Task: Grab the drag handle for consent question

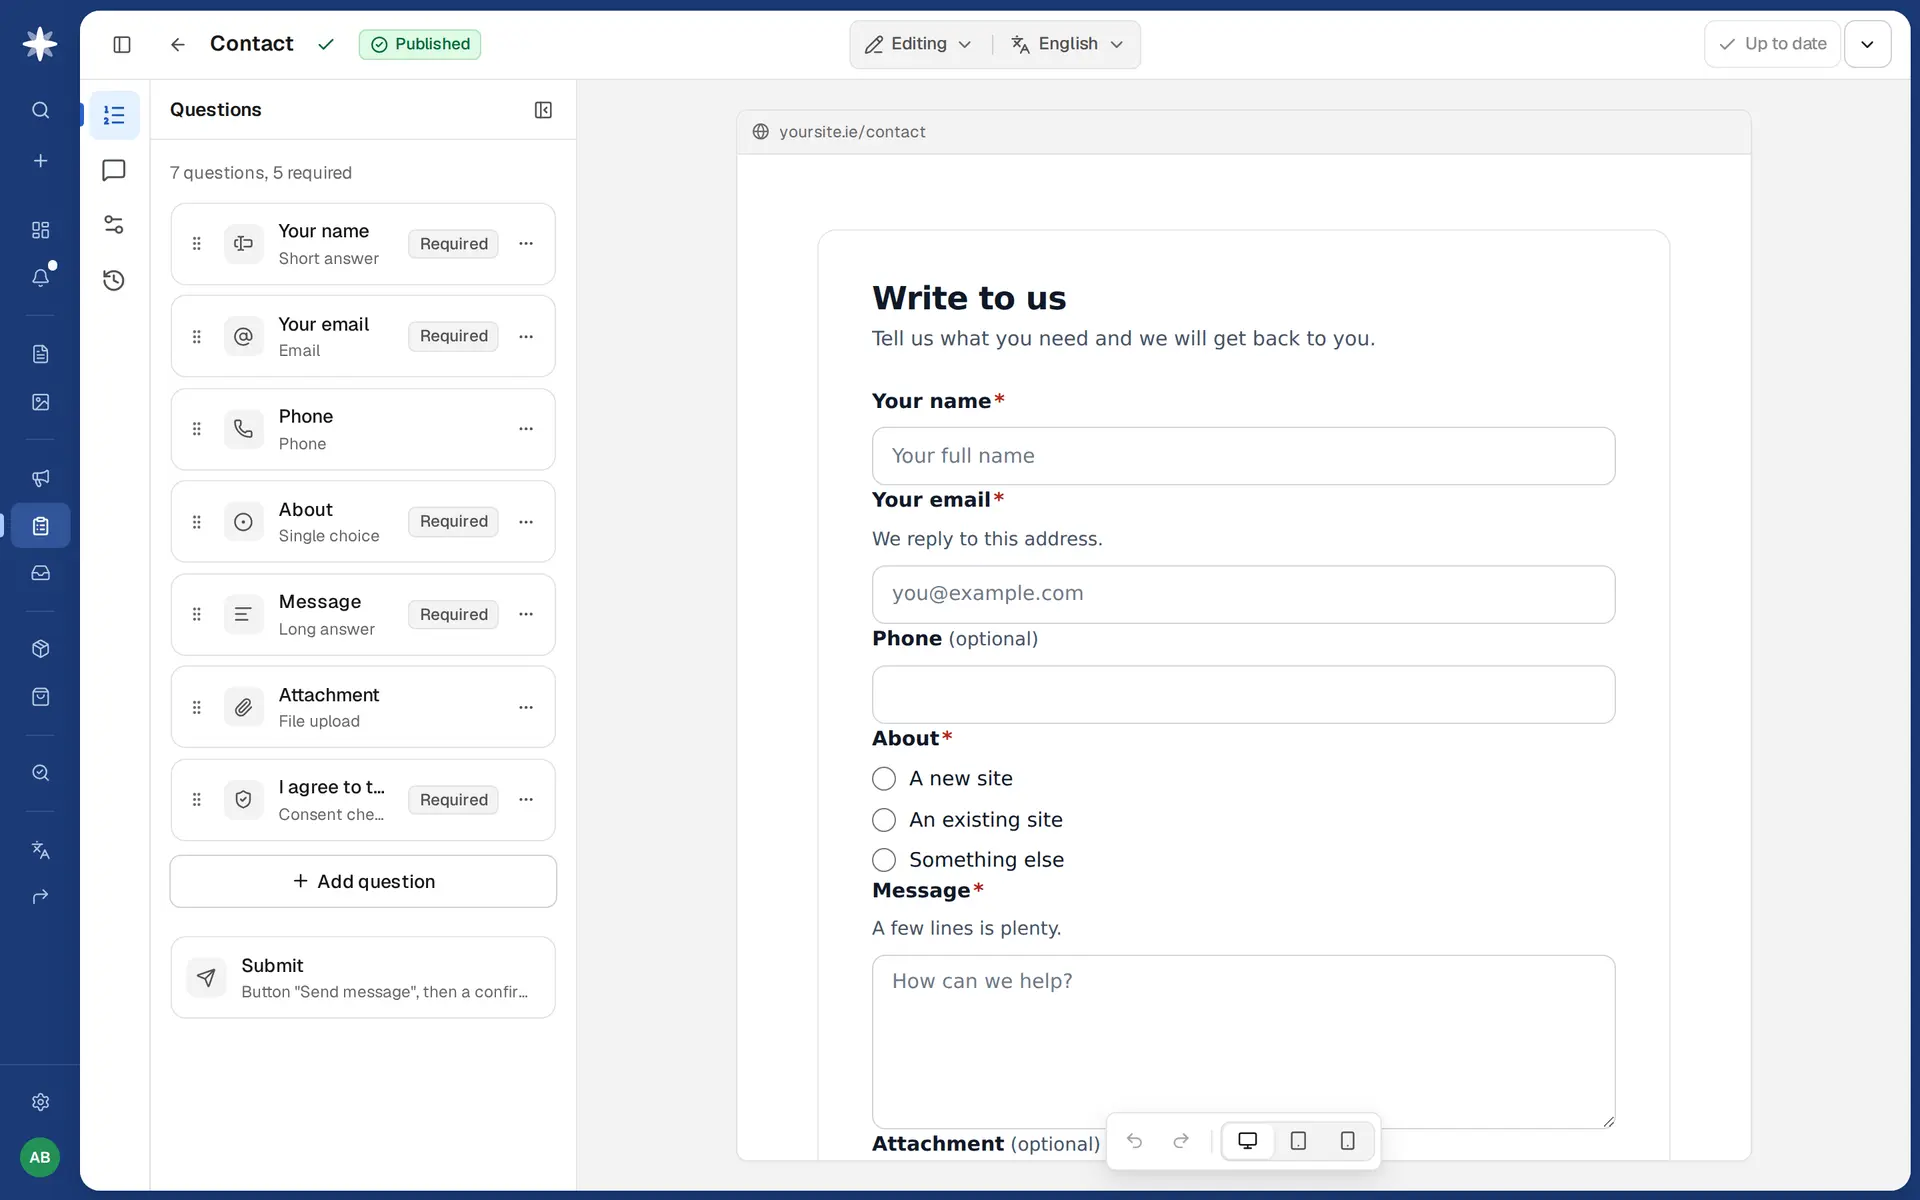Action: tap(197, 800)
